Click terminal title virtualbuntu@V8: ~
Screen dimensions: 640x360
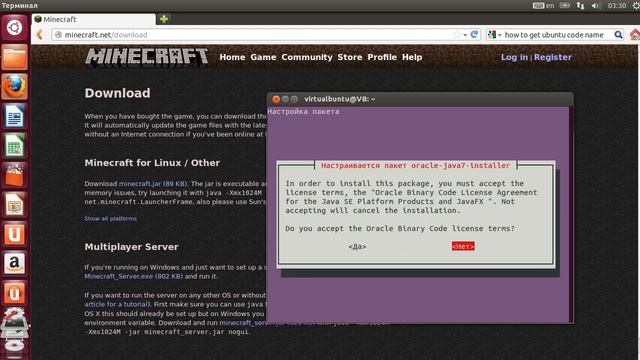point(340,99)
